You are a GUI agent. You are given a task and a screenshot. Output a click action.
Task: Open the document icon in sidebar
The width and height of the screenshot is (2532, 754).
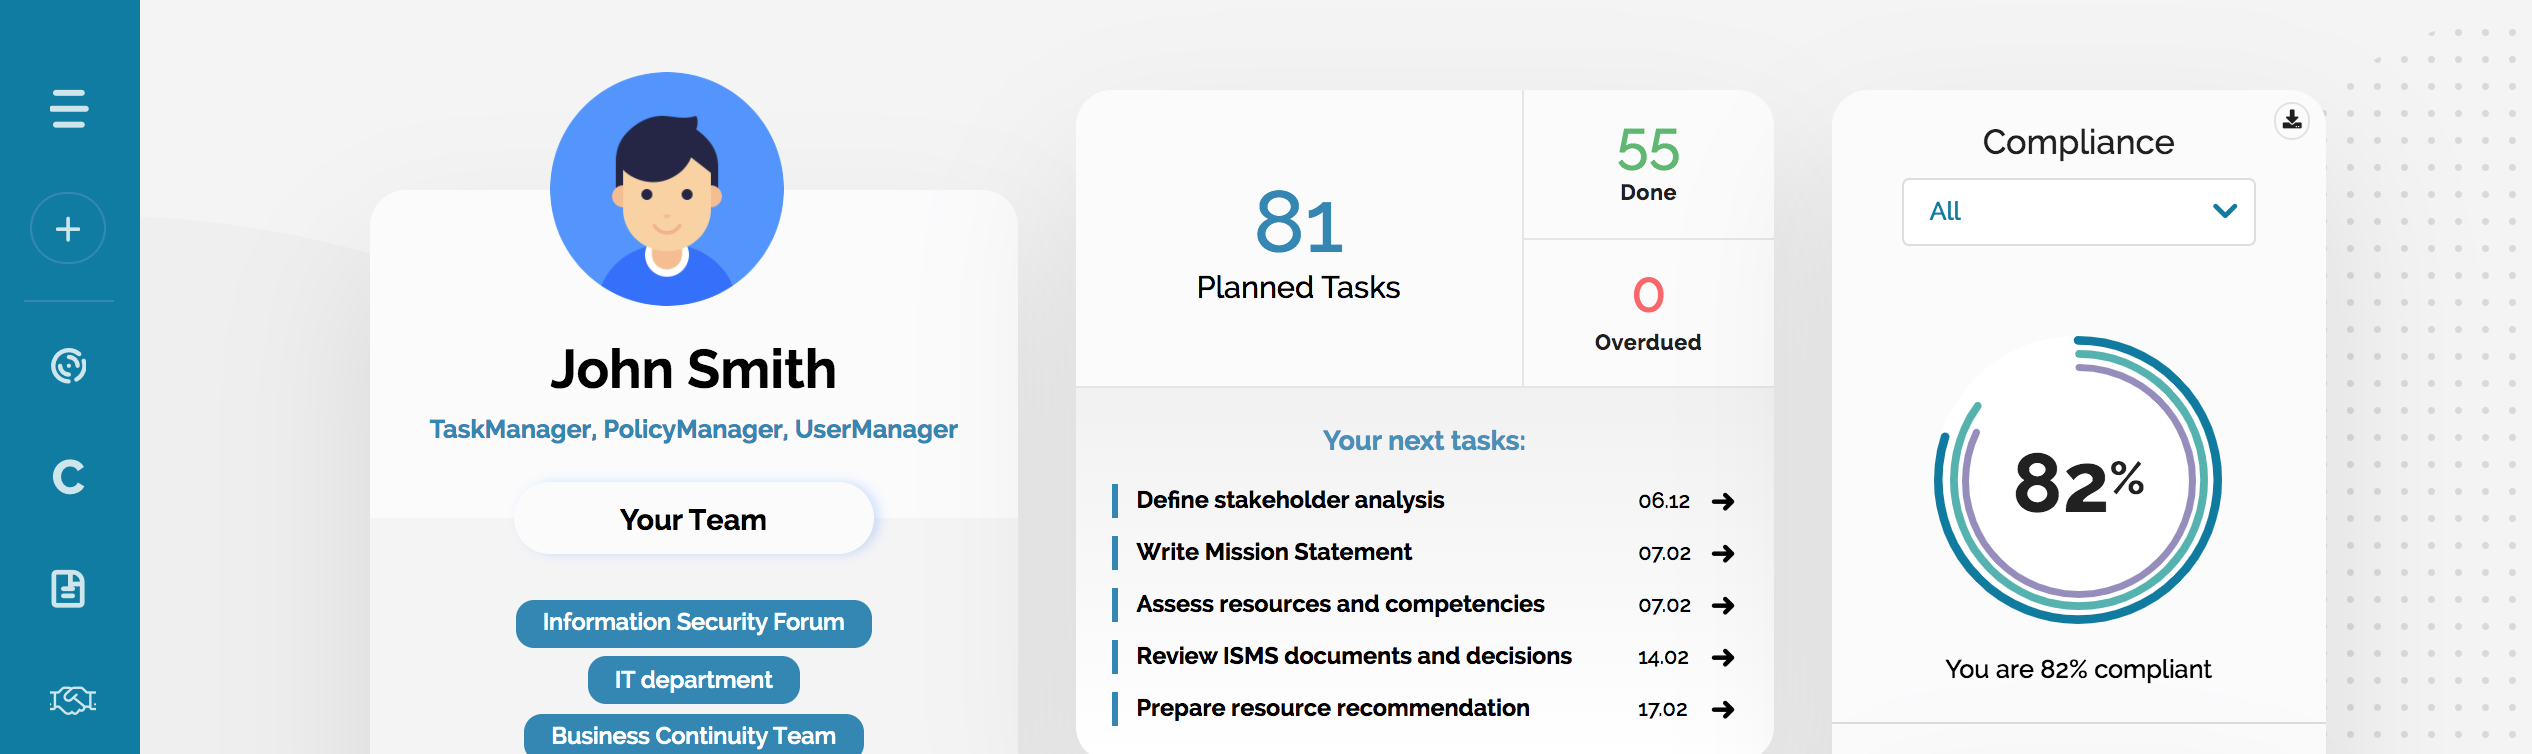pyautogui.click(x=68, y=589)
